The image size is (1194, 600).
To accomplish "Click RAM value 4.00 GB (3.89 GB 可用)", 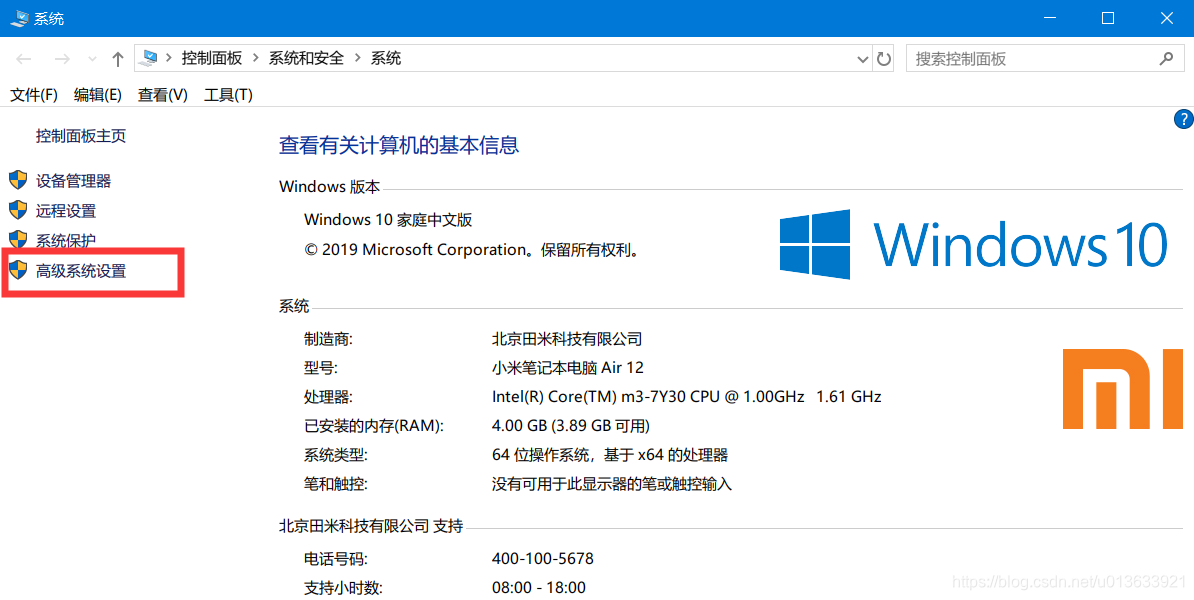I will coord(571,426).
